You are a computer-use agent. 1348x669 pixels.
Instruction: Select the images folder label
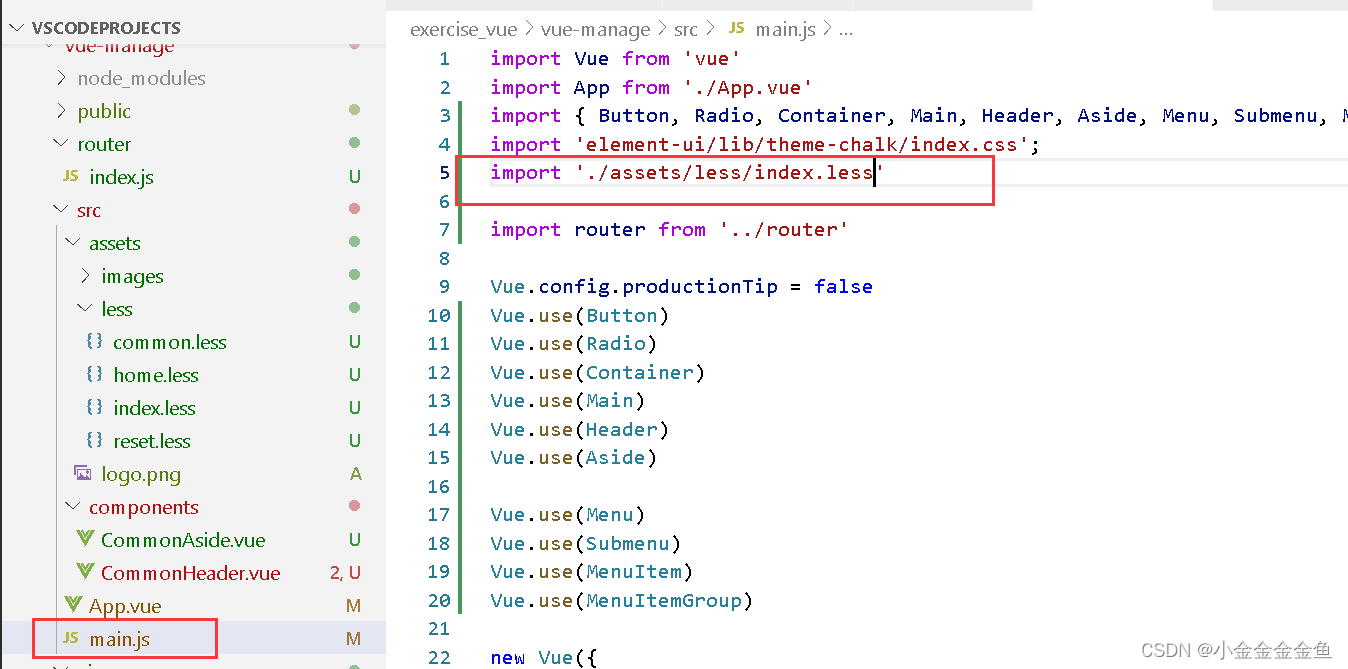132,276
